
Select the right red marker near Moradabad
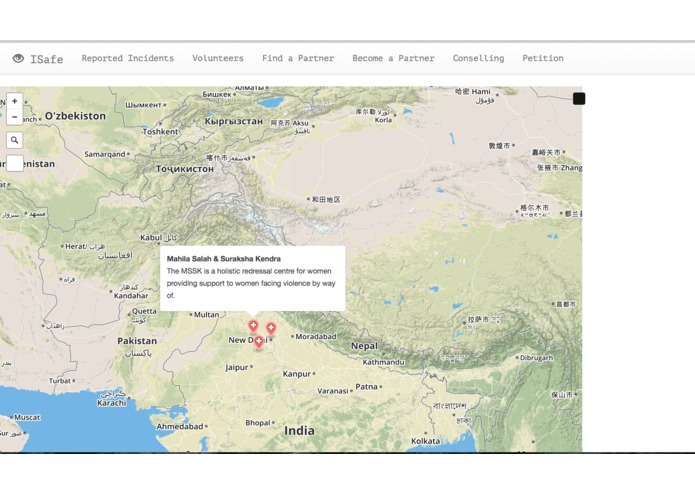271,328
